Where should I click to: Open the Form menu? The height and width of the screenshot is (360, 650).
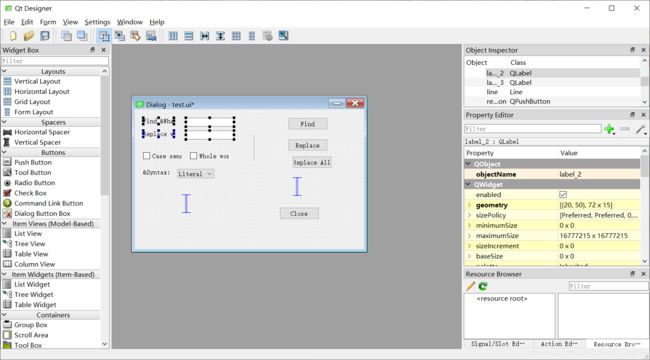[48, 22]
